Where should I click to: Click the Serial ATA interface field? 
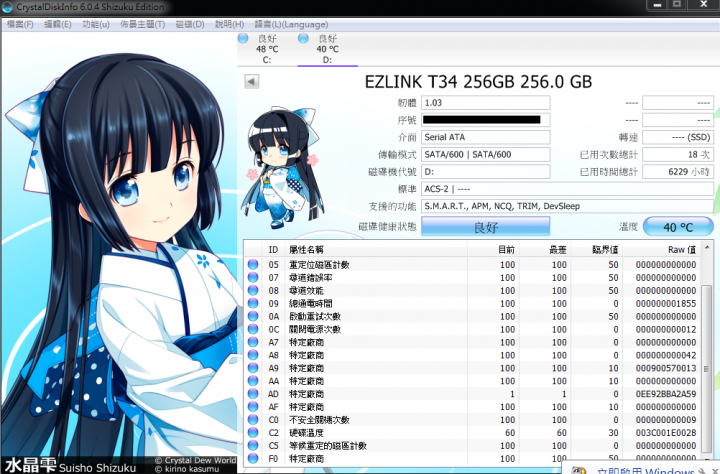coord(485,137)
